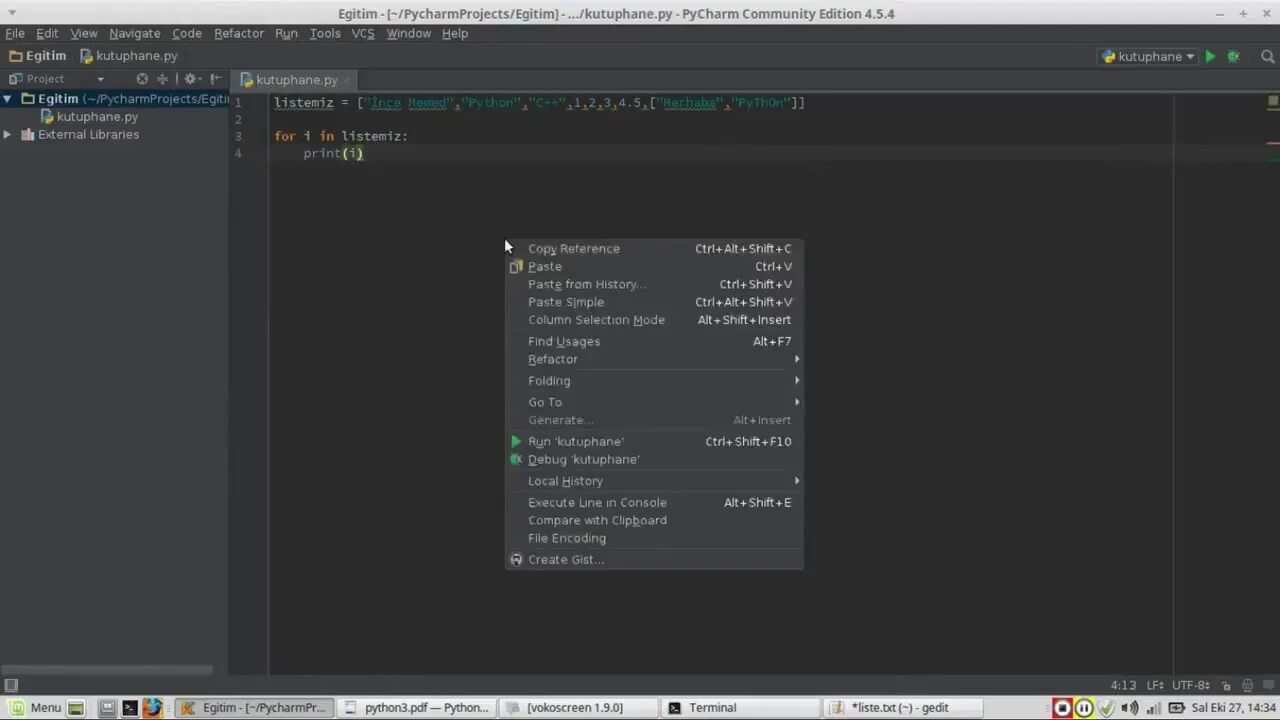
Task: Toggle read-only lock icon in status bar
Action: click(1226, 685)
